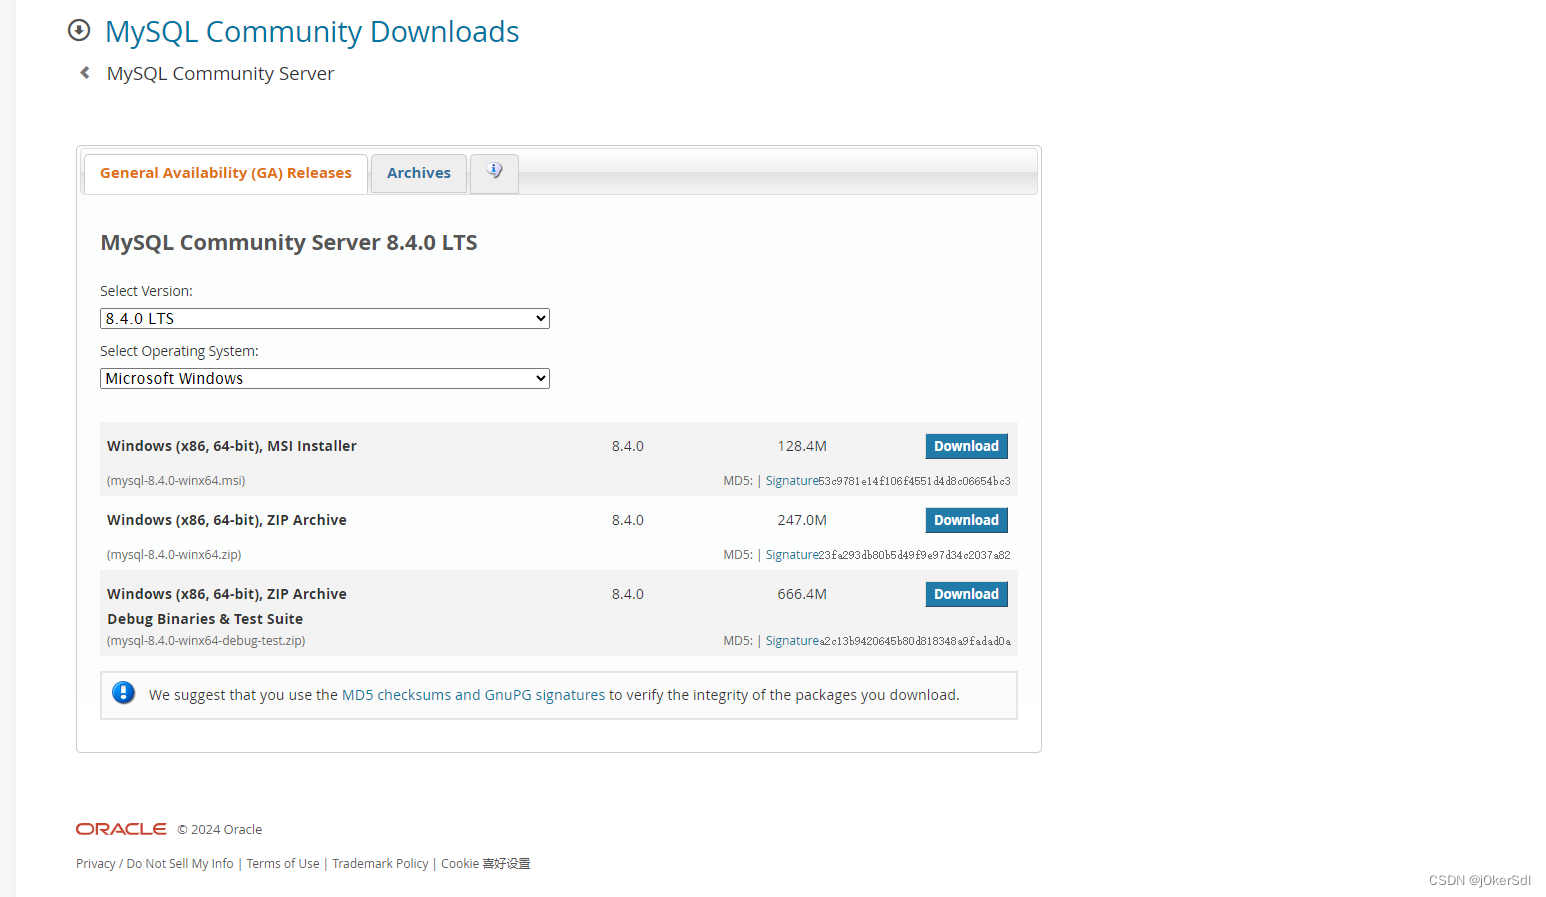The height and width of the screenshot is (897, 1546).
Task: Select General Availability (GA) Releases tab
Action: [226, 173]
